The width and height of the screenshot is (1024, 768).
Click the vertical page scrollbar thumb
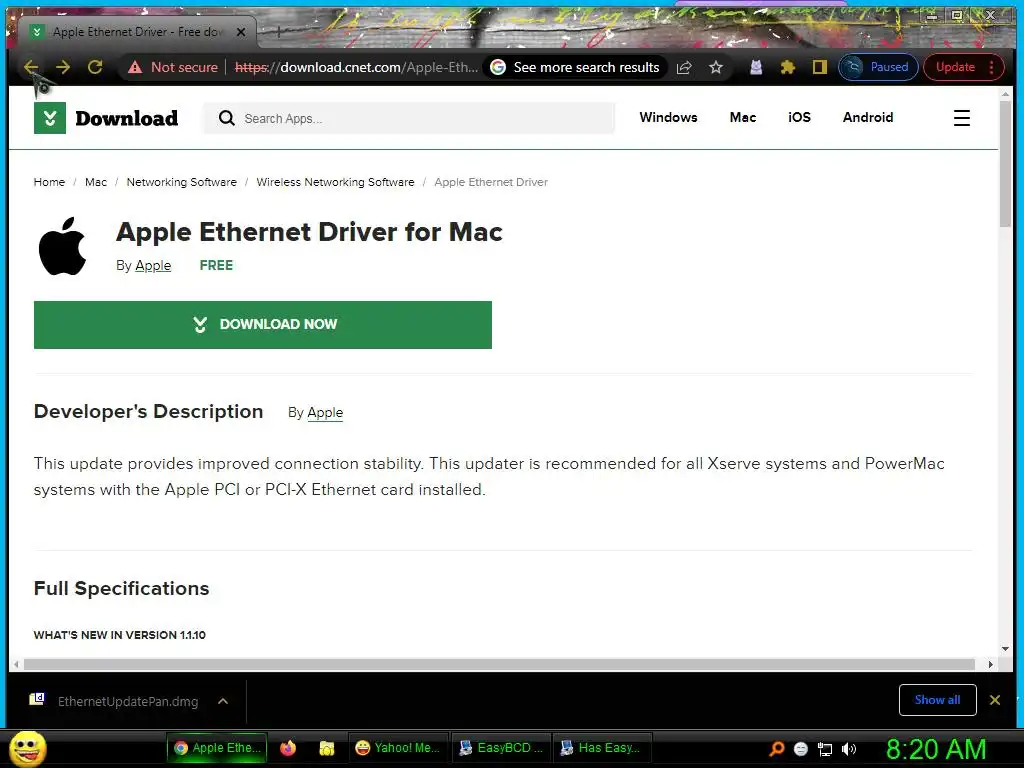[1006, 163]
